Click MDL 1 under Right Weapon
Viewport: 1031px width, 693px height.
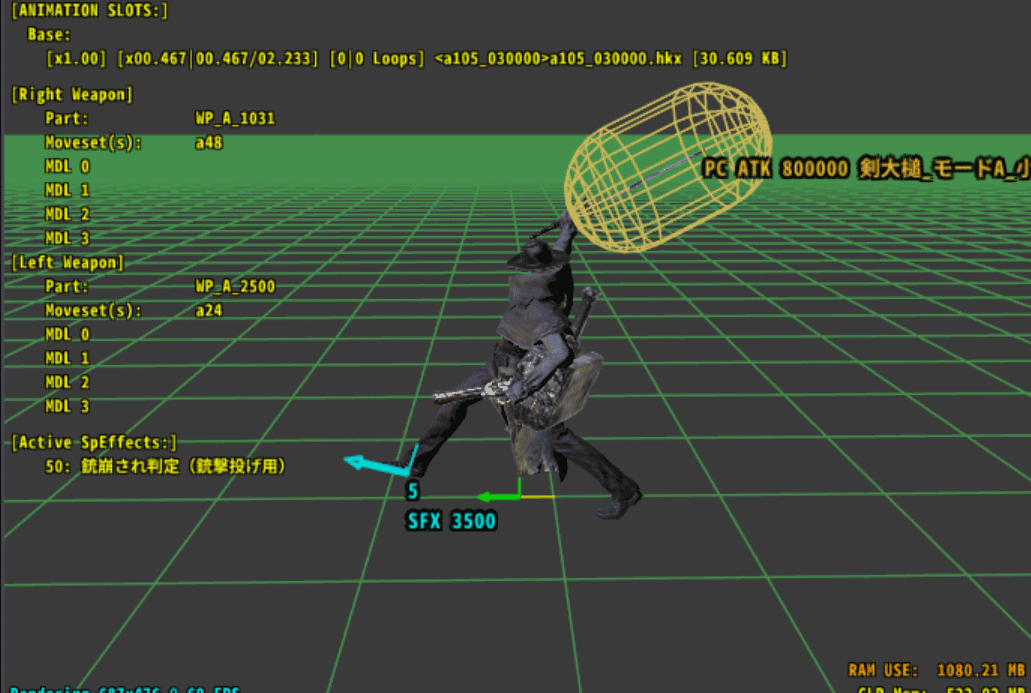pyautogui.click(x=67, y=191)
